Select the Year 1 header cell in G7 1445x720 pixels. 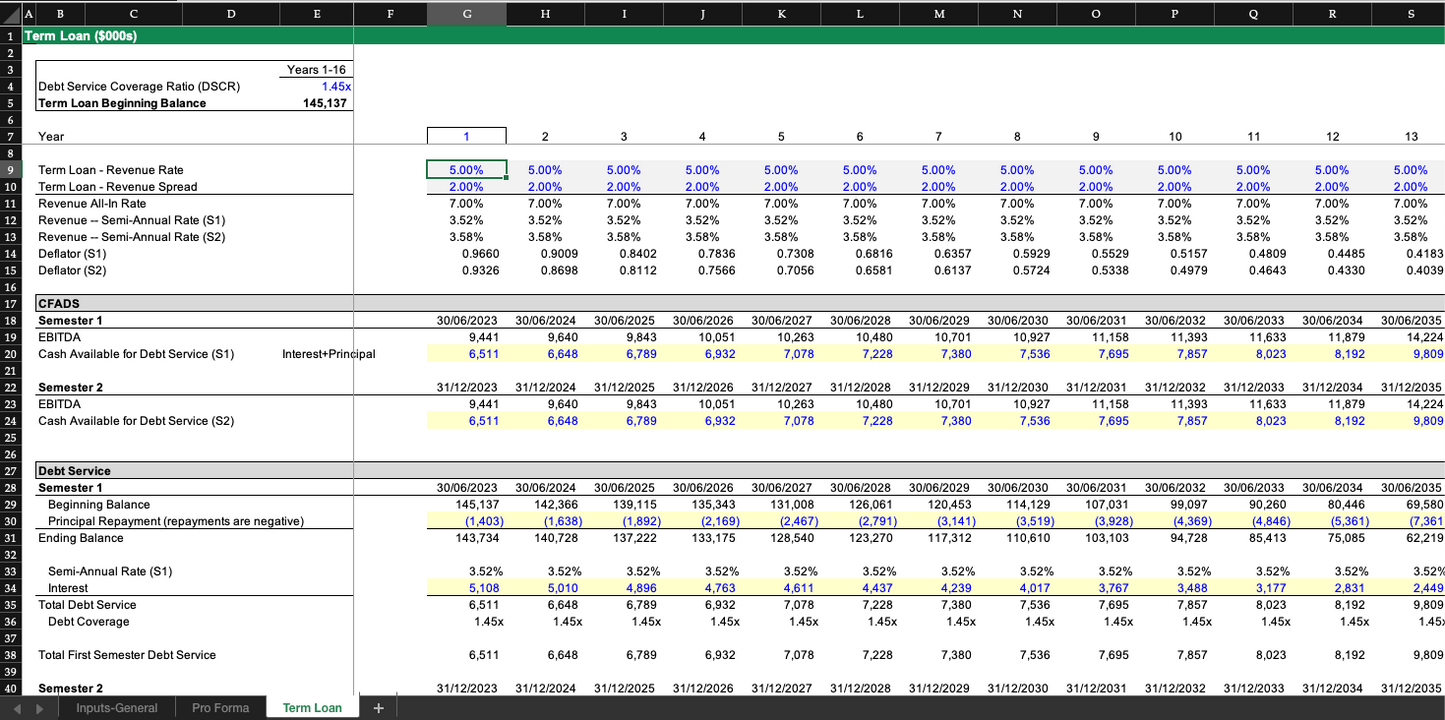click(466, 136)
